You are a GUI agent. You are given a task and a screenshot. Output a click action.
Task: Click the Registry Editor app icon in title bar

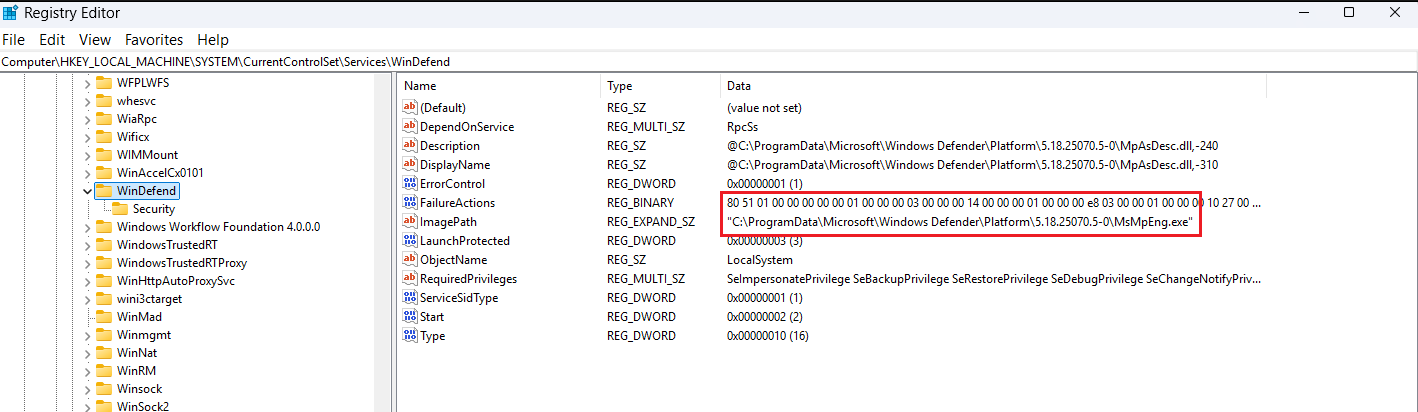pos(10,13)
